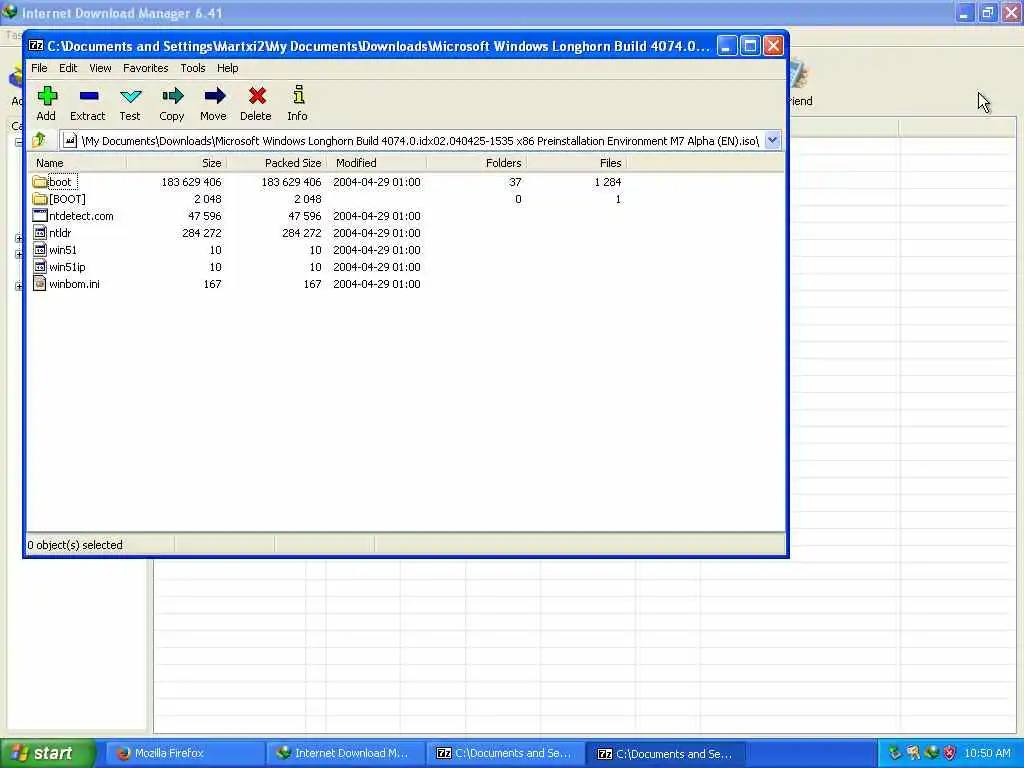Click the 7-Zip title bar icon

click(36, 46)
